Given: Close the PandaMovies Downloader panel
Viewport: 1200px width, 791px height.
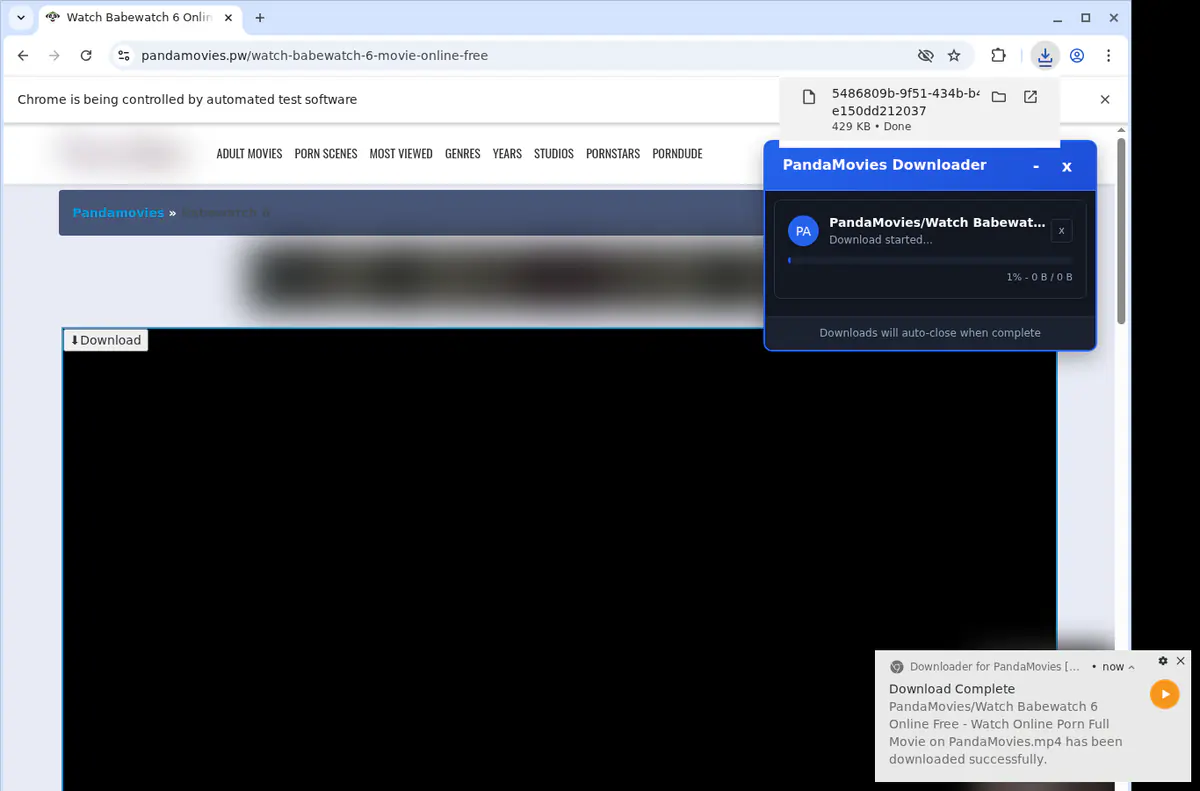Looking at the screenshot, I should pos(1067,166).
